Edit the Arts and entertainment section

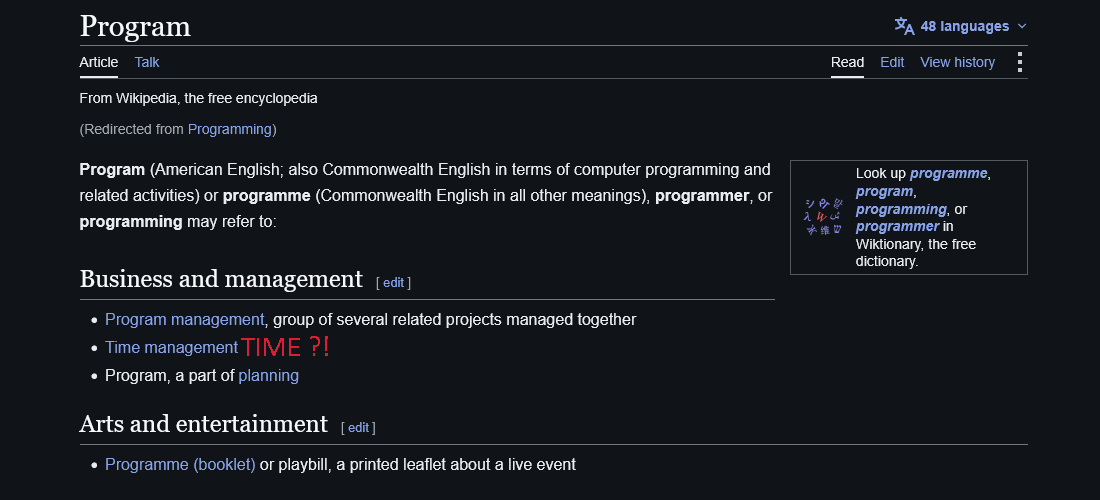coord(358,428)
